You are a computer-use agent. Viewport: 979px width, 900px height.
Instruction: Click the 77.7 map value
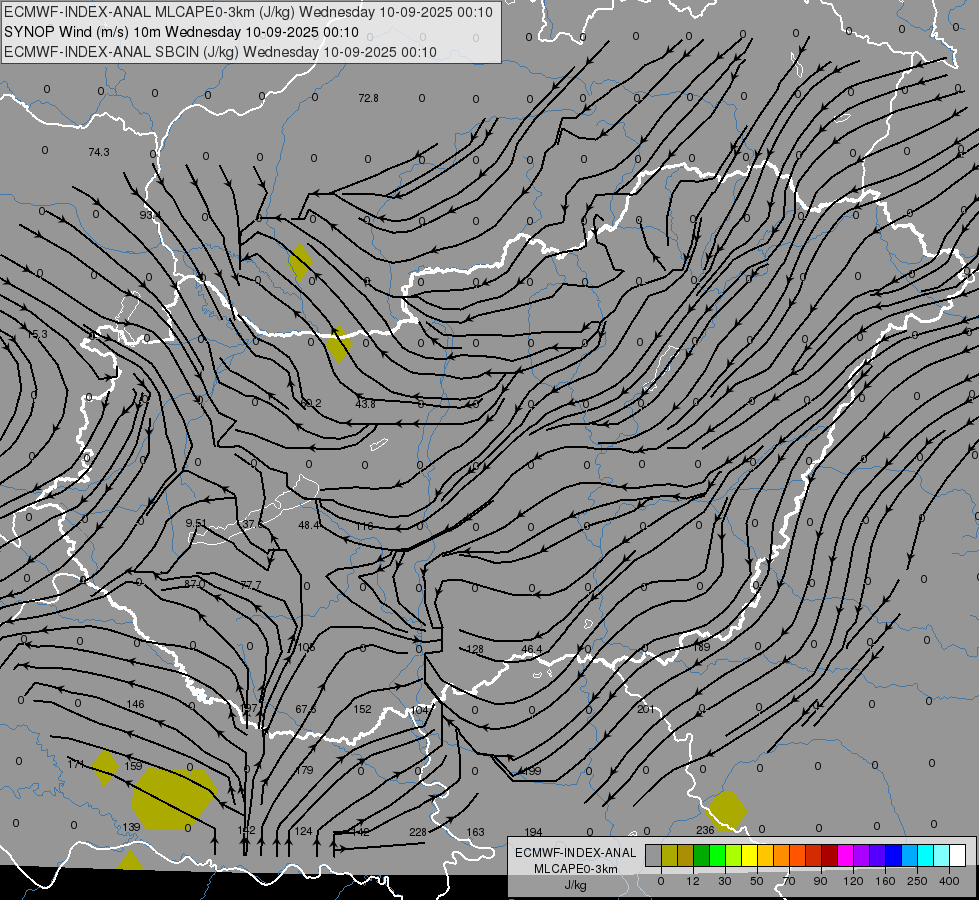point(250,585)
